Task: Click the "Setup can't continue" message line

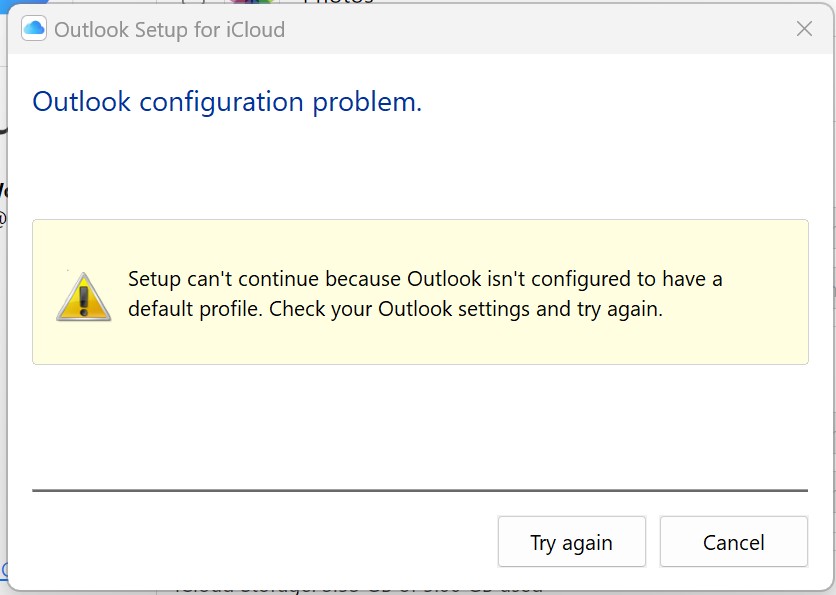Action: (425, 279)
